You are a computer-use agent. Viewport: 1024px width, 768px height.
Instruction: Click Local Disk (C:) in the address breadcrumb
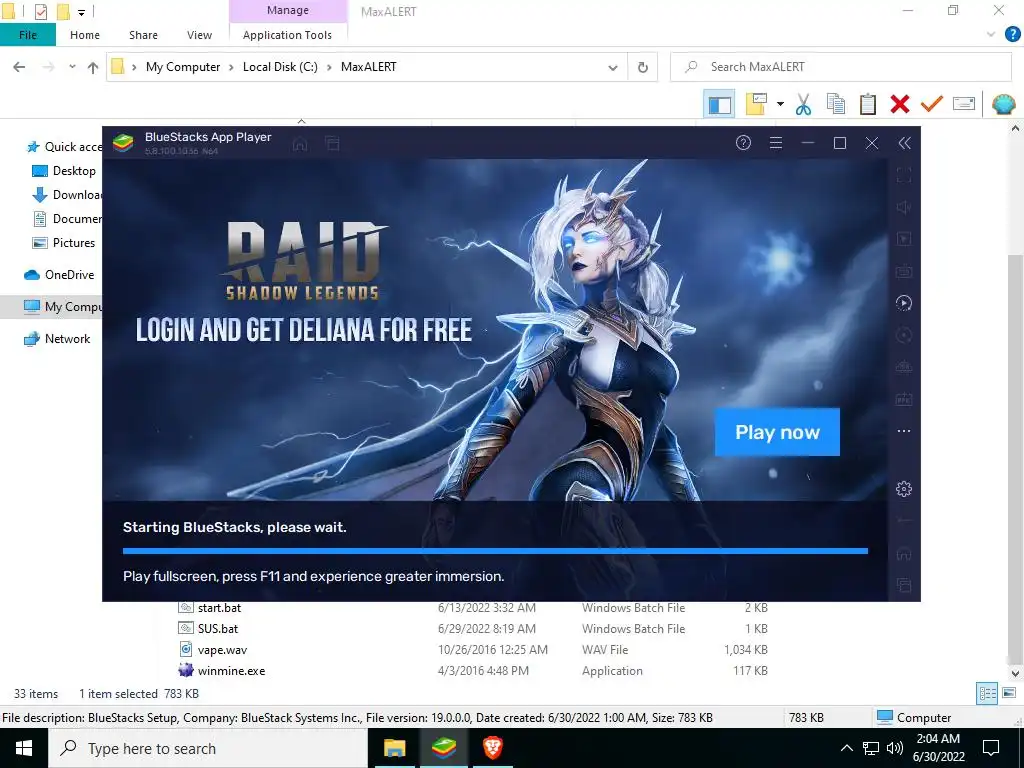tap(280, 67)
